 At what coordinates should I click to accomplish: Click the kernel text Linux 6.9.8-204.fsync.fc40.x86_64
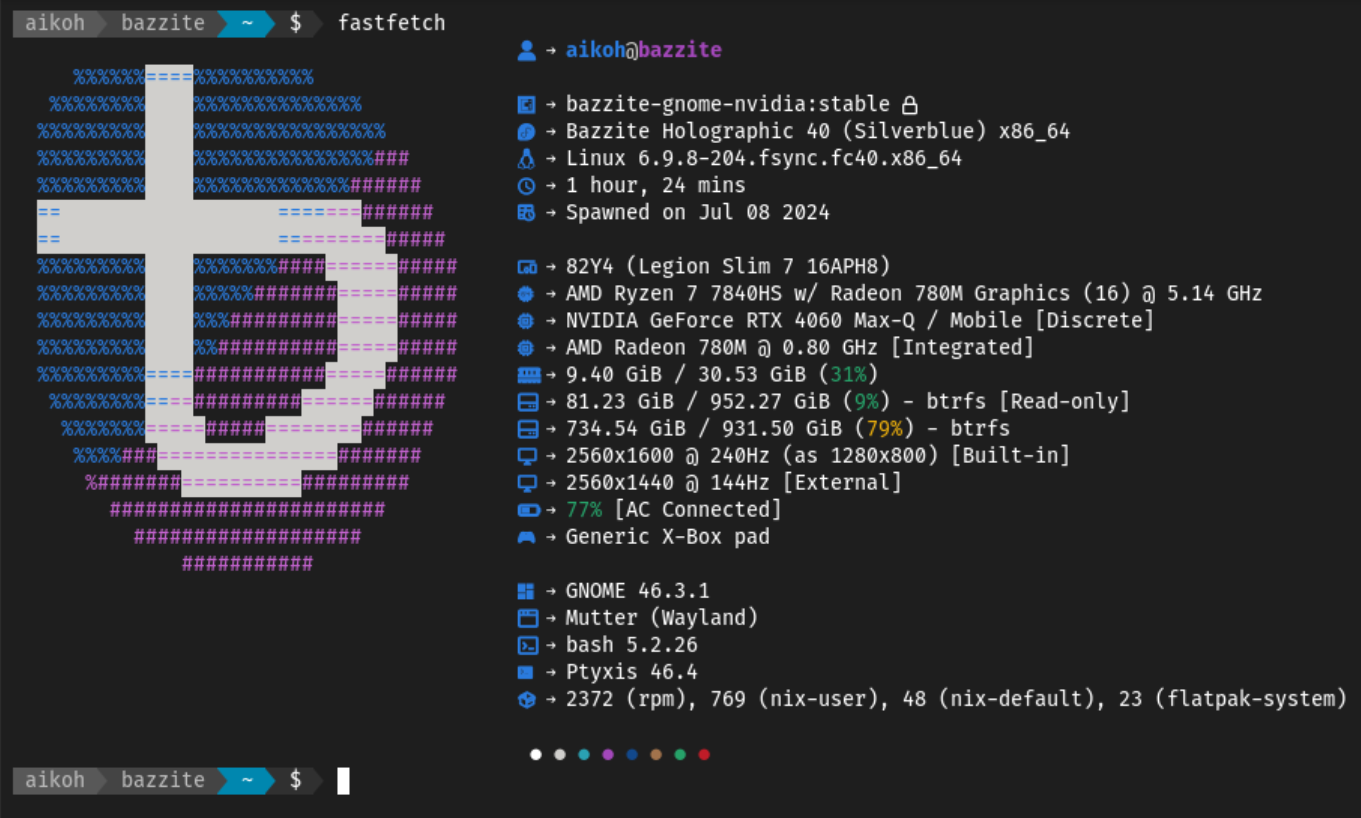click(x=764, y=158)
